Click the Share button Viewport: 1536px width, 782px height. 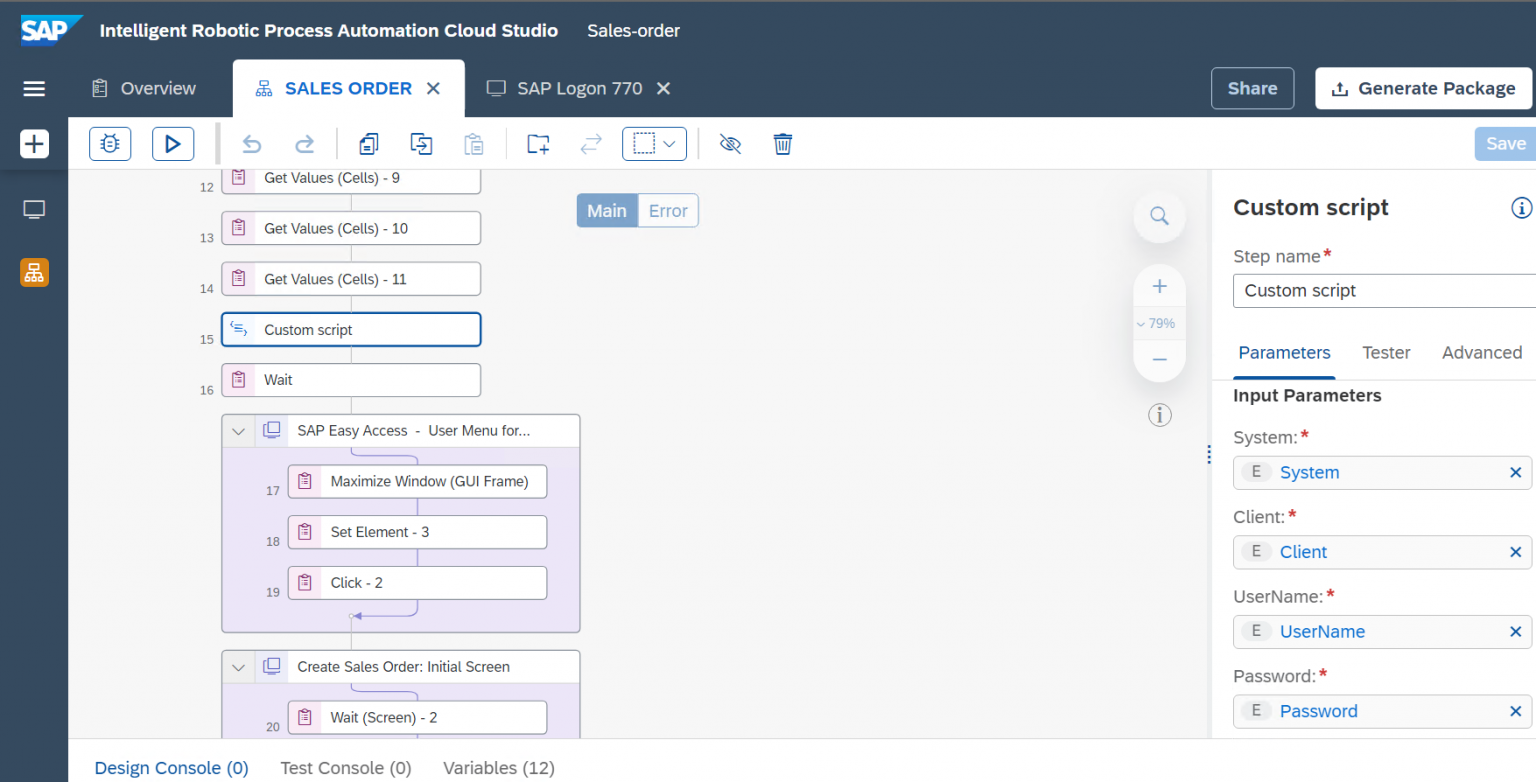(x=1252, y=88)
